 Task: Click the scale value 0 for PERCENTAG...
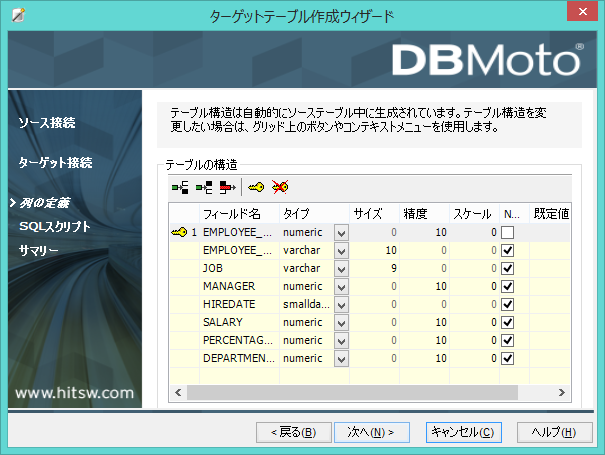pos(475,340)
